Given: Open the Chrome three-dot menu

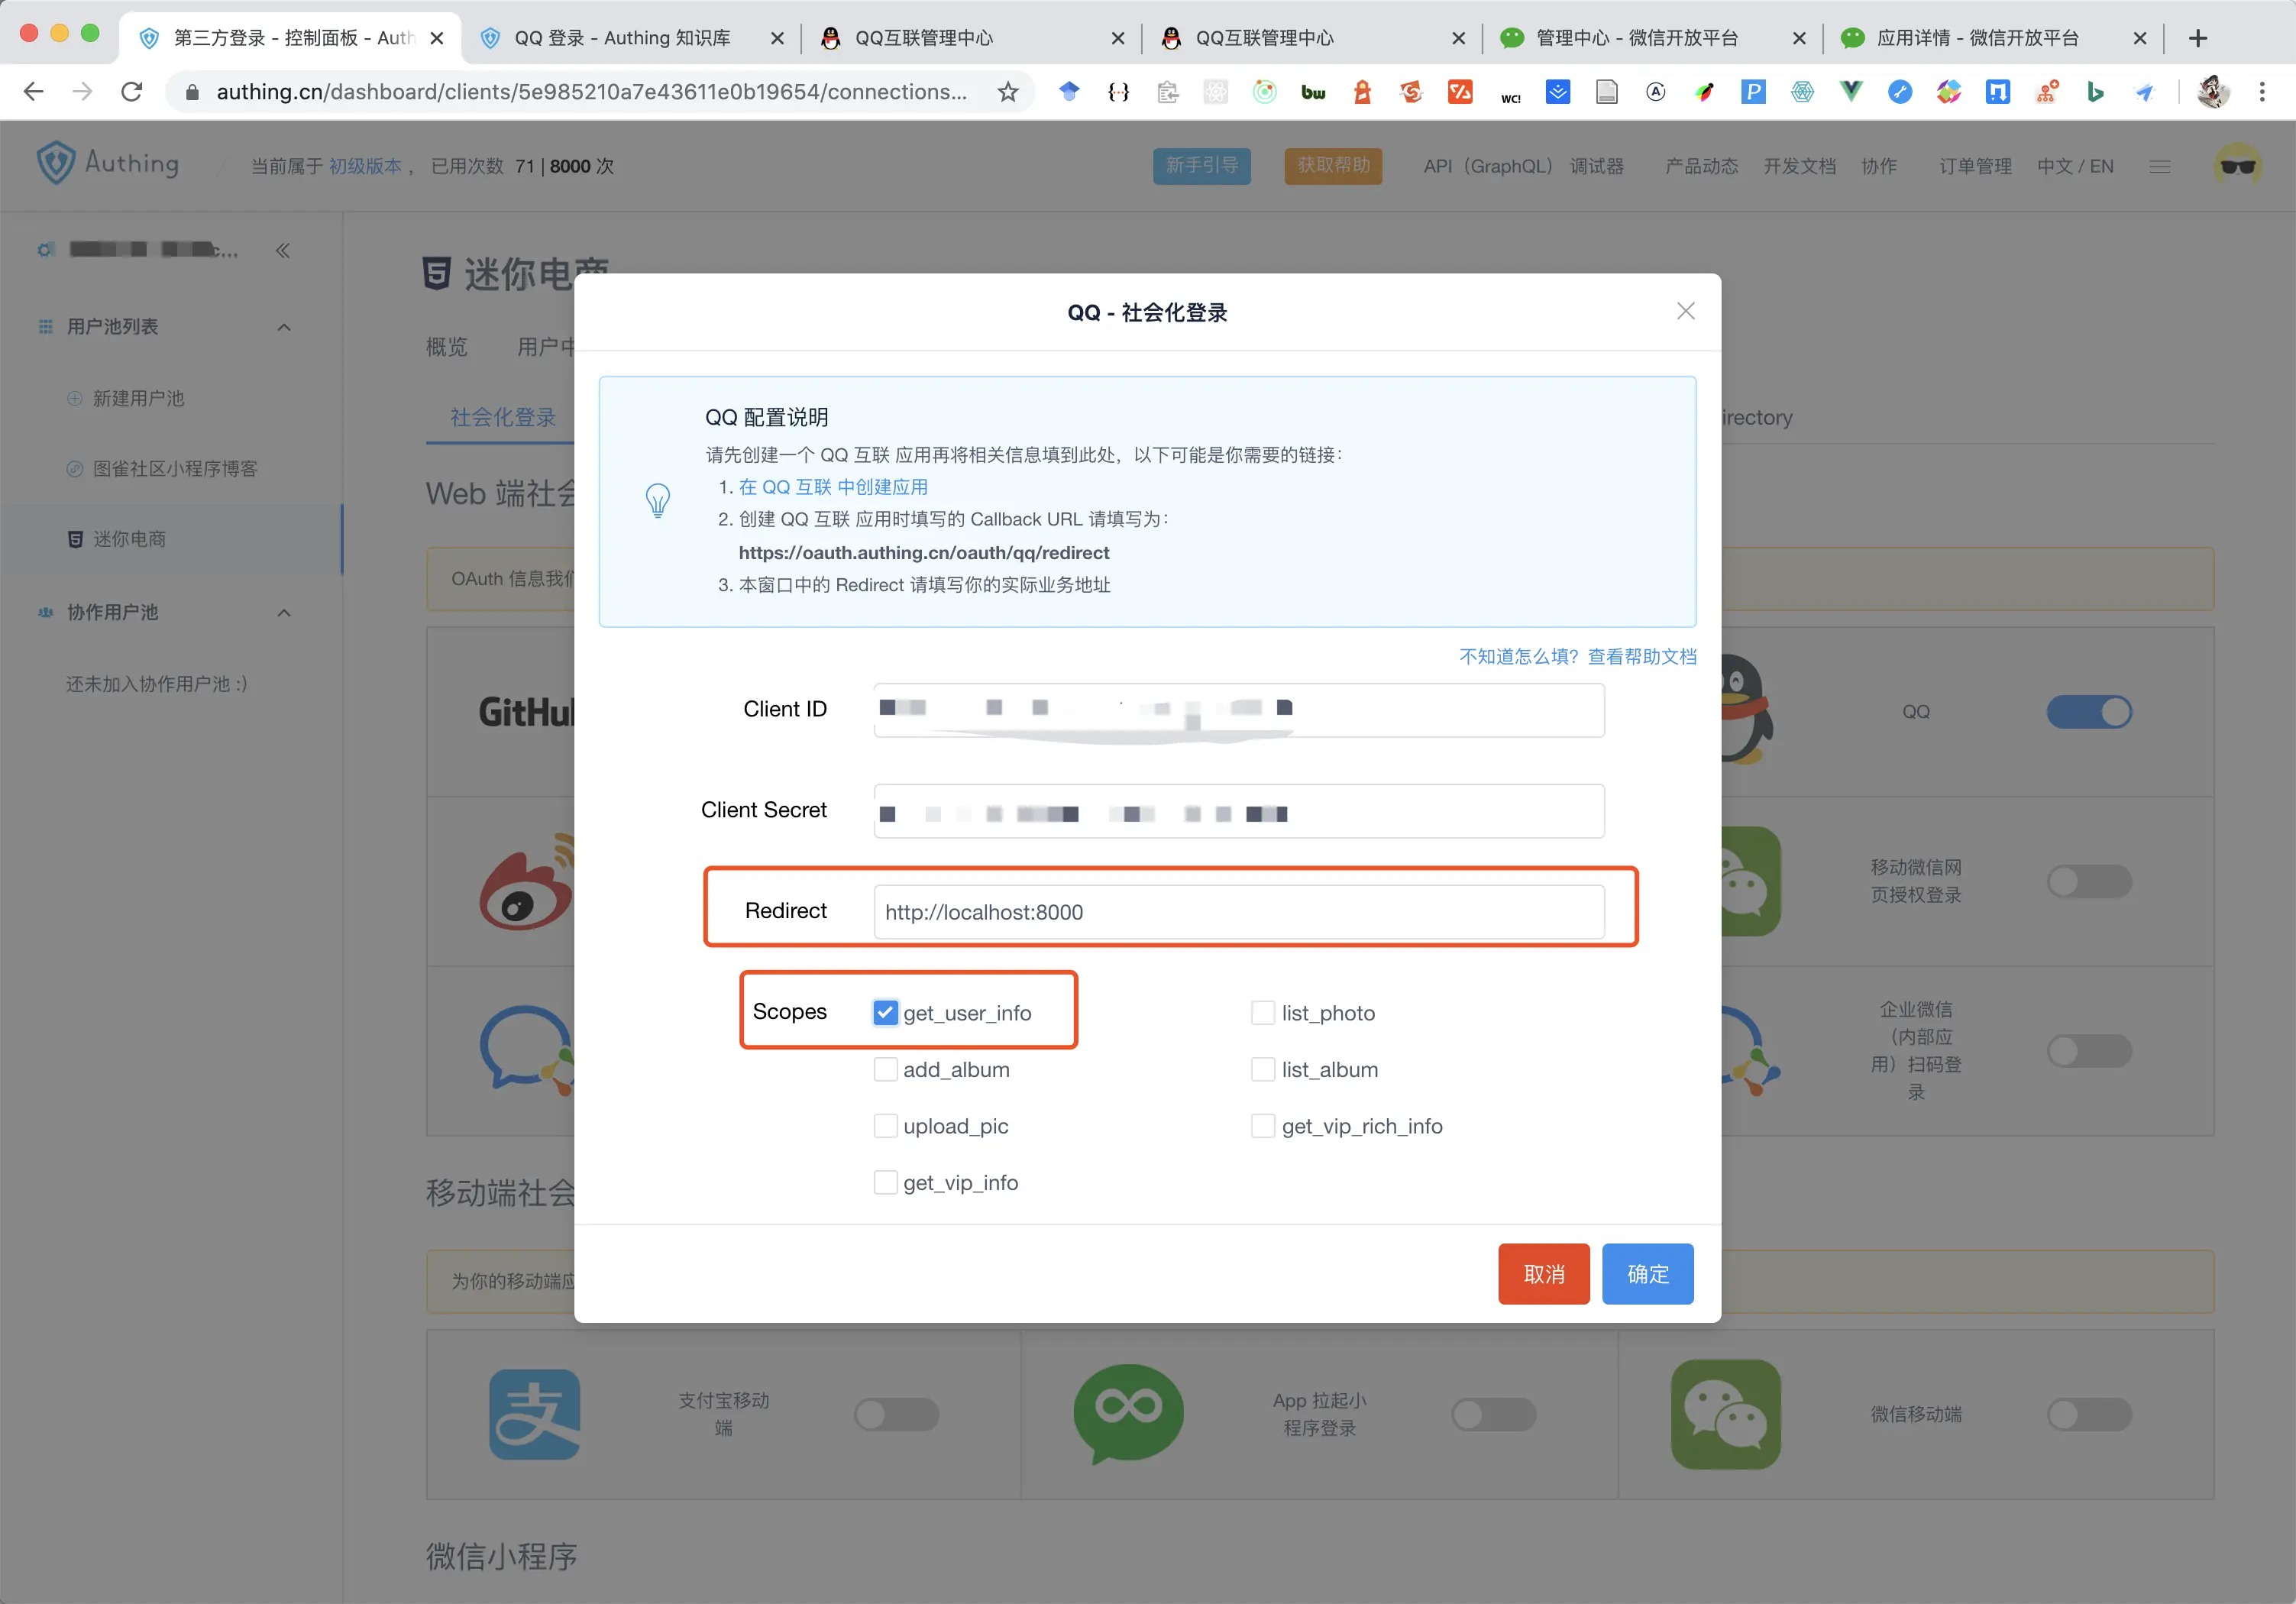Looking at the screenshot, I should tap(2262, 92).
